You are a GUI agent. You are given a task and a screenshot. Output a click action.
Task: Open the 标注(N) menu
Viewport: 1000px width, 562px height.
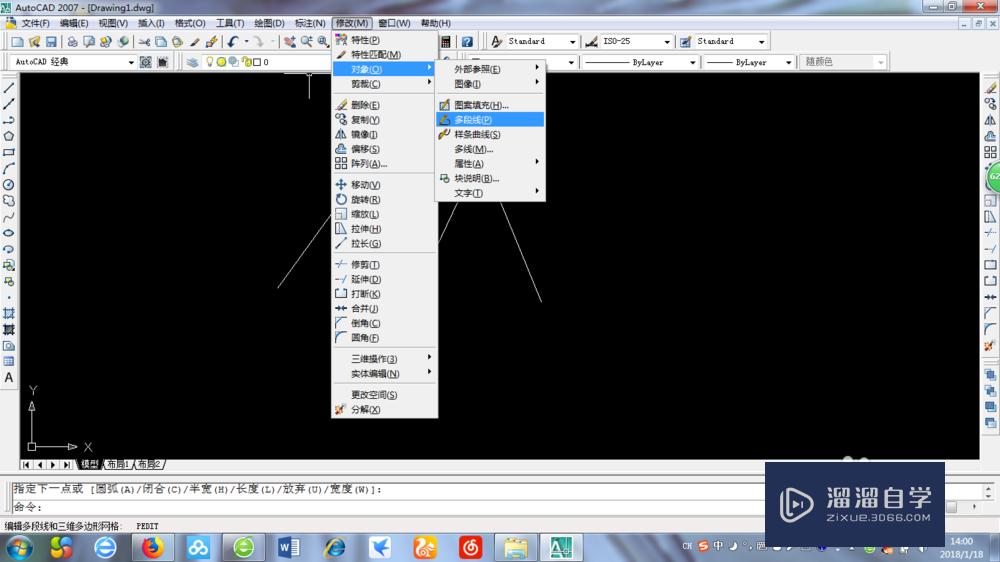[310, 23]
